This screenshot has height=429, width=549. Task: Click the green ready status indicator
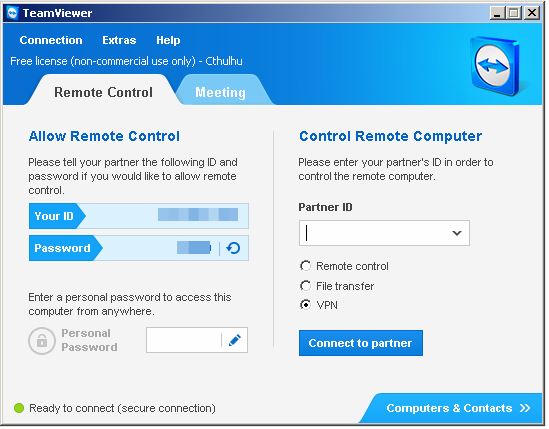click(19, 408)
